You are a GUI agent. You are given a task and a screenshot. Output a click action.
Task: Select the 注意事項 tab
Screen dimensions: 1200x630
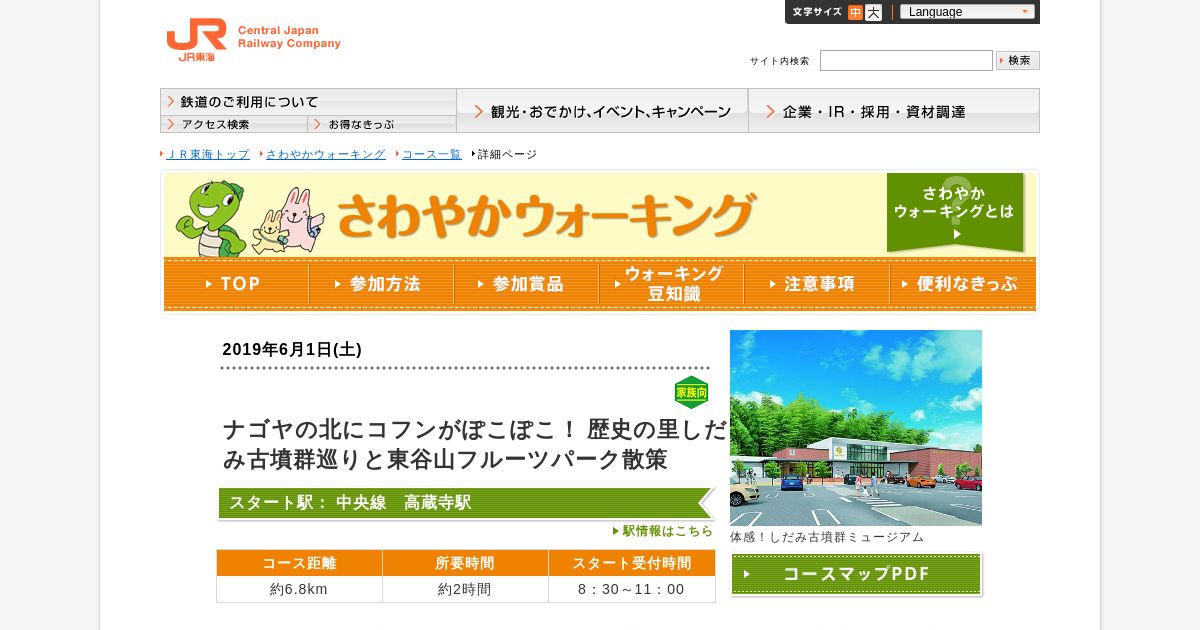[x=816, y=284]
